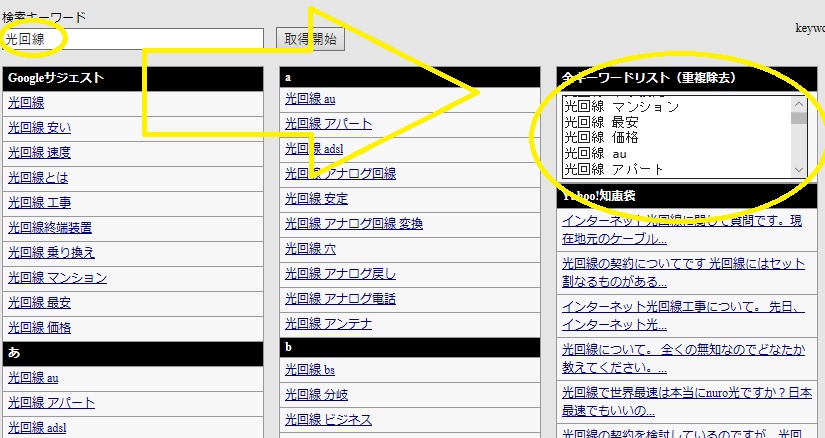Image resolution: width=825 pixels, height=438 pixels.
Task: Select 光回線 マンション in keyword list
Action: point(621,106)
